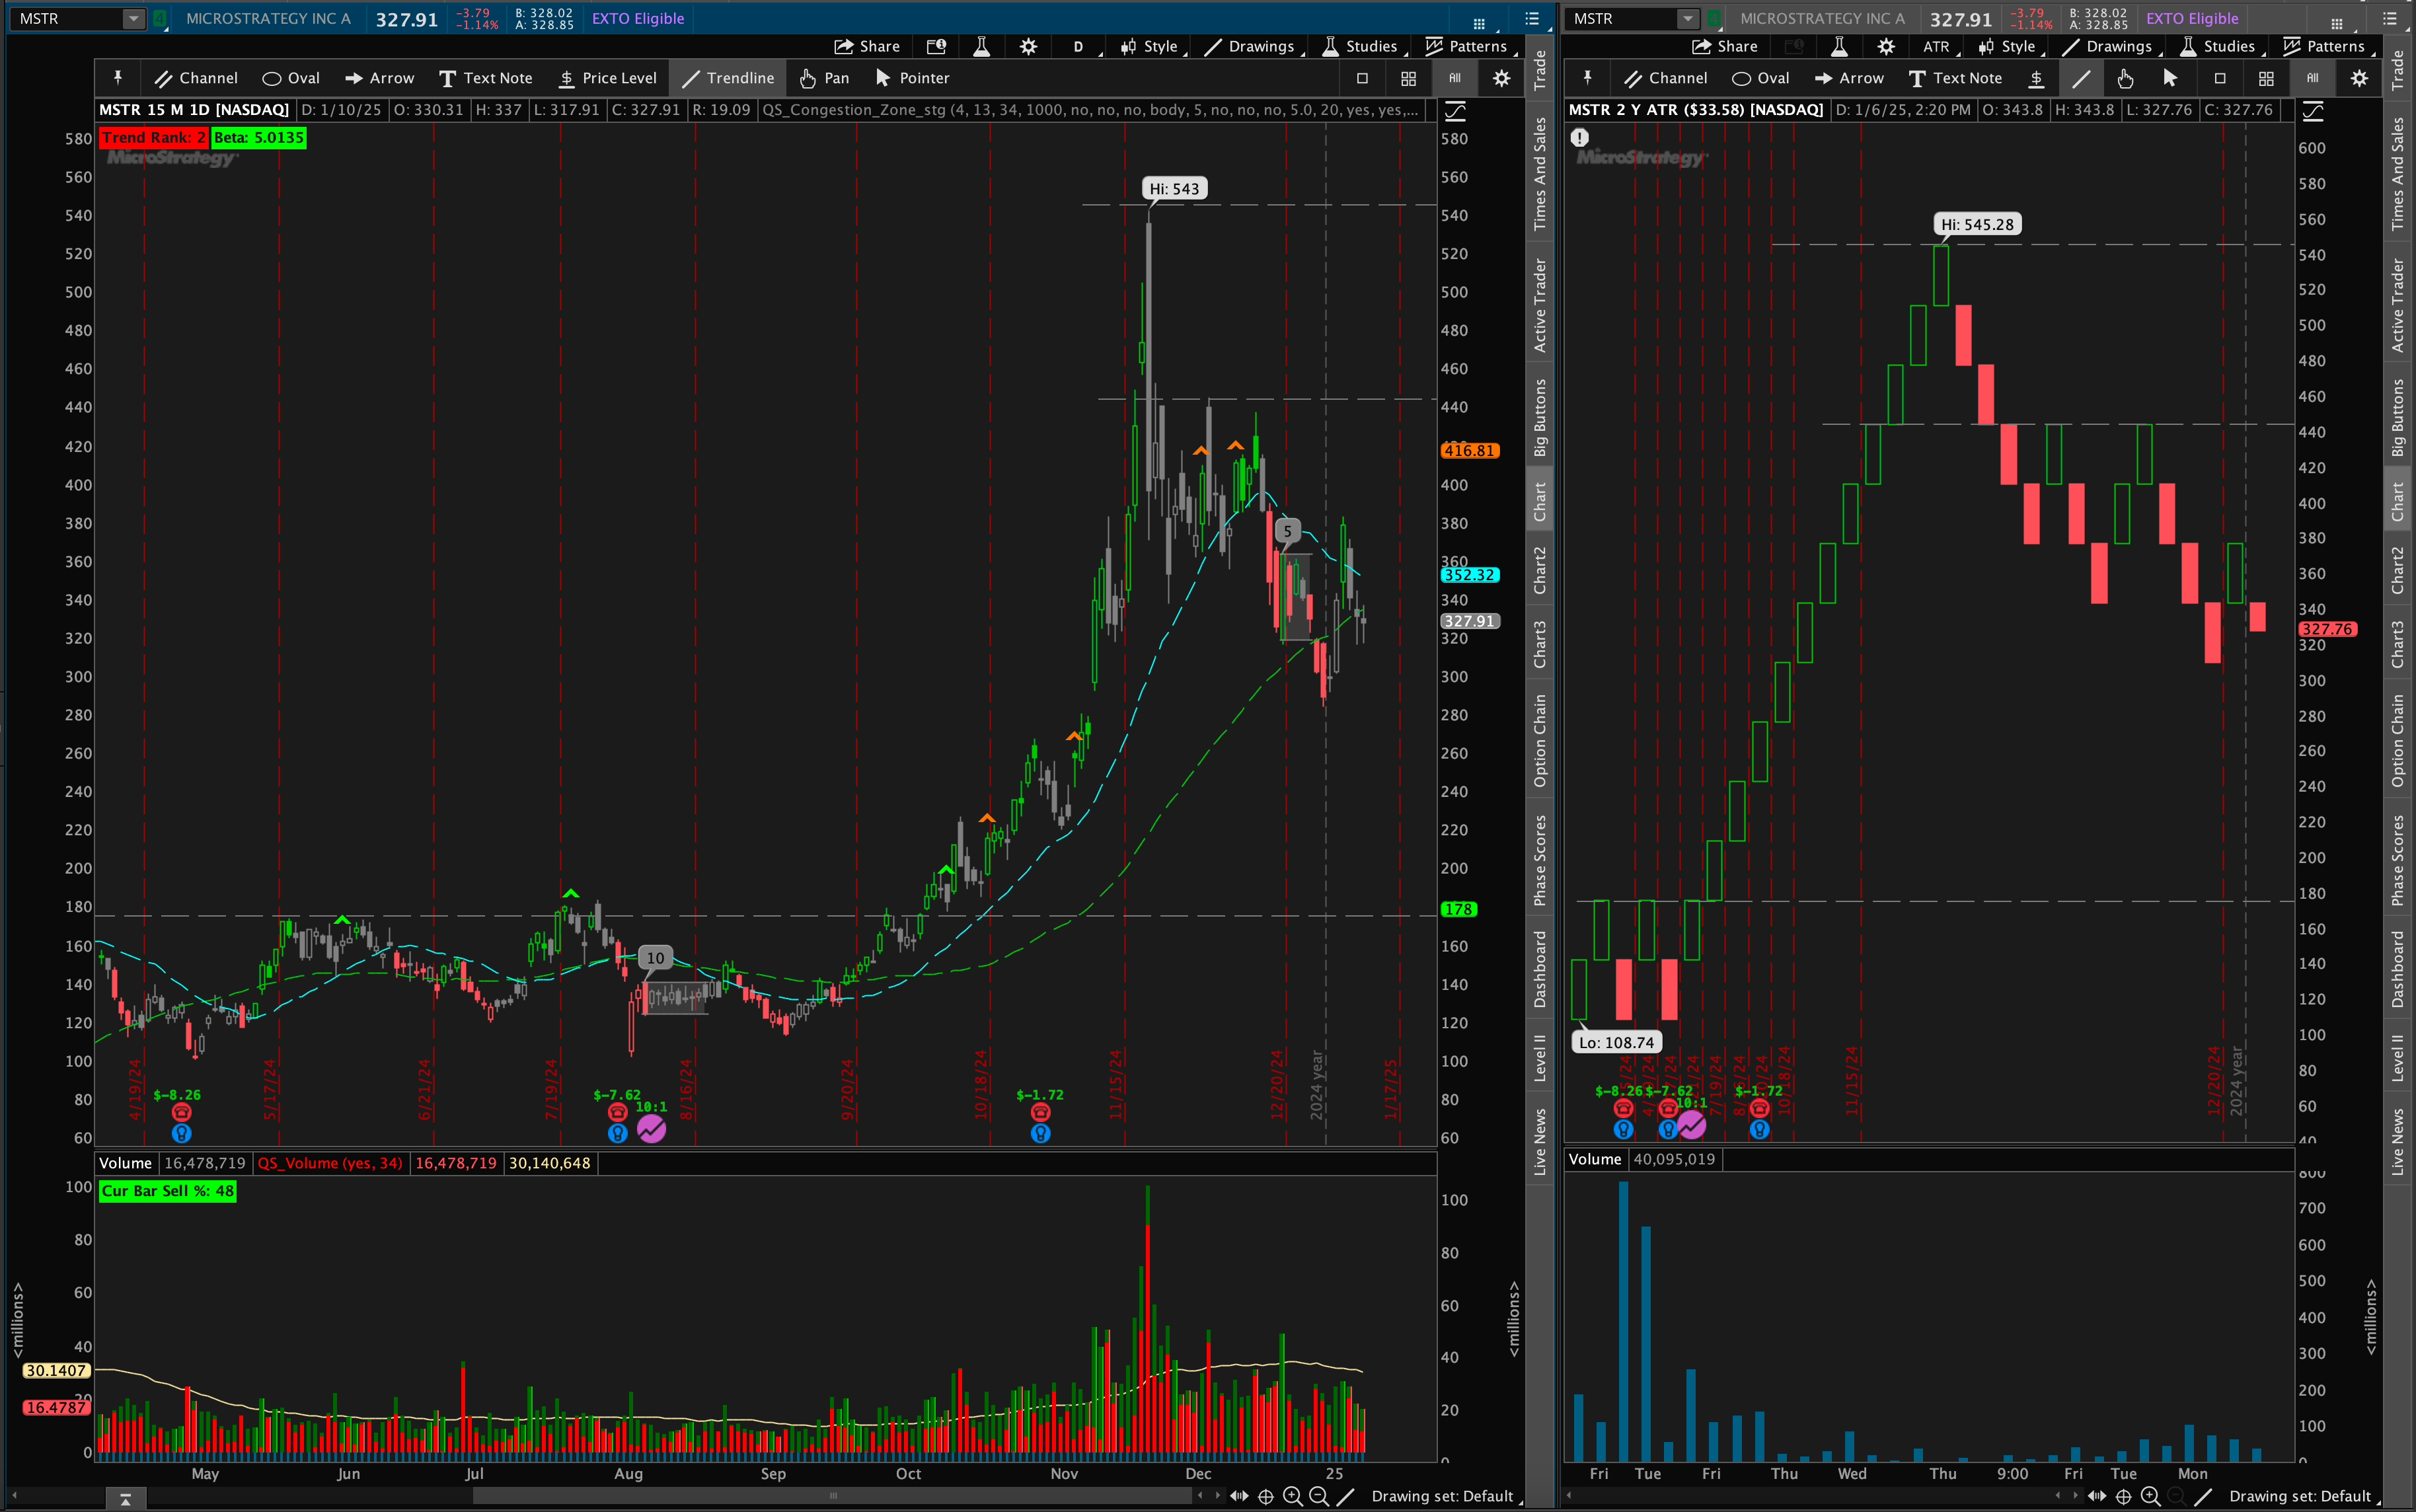Click the flask Edit Studies icon
2416x1512 pixels.
[981, 46]
